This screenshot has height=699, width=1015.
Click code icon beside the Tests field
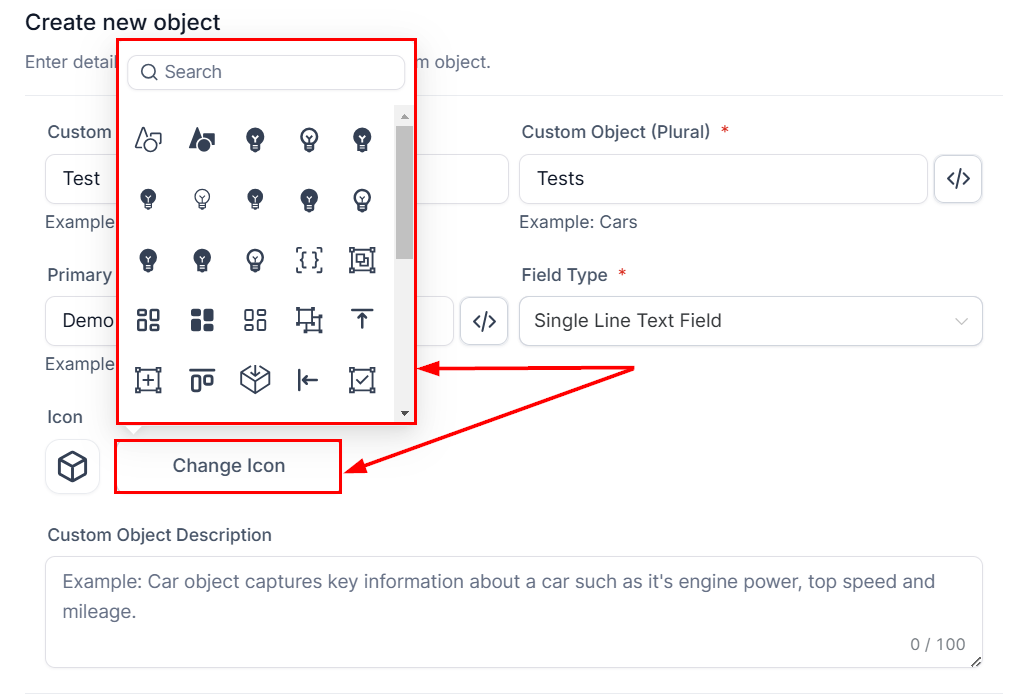point(958,179)
